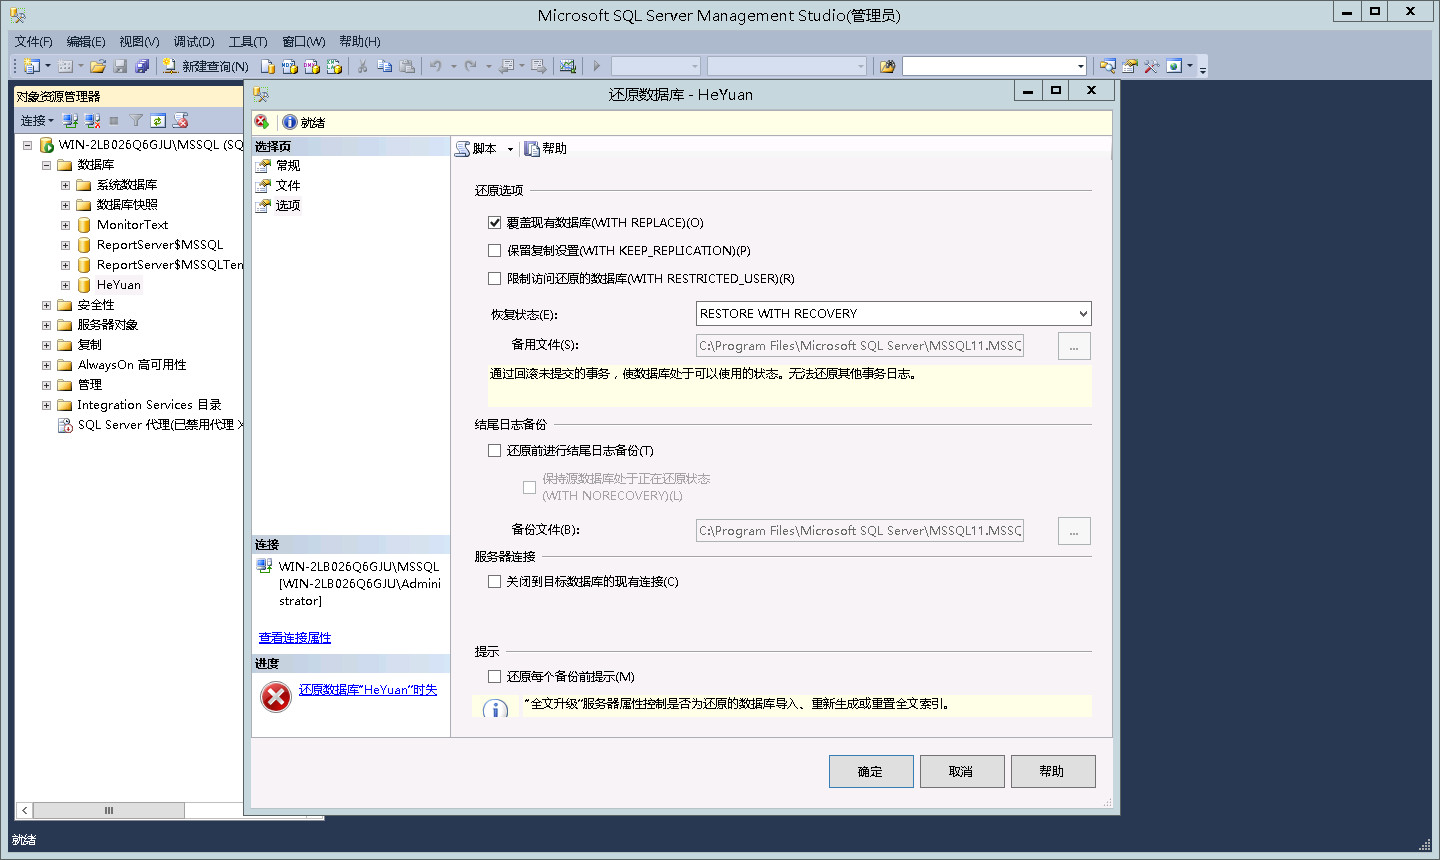
Task: Check 还原前进行结尾日志备份
Action: coord(494,451)
